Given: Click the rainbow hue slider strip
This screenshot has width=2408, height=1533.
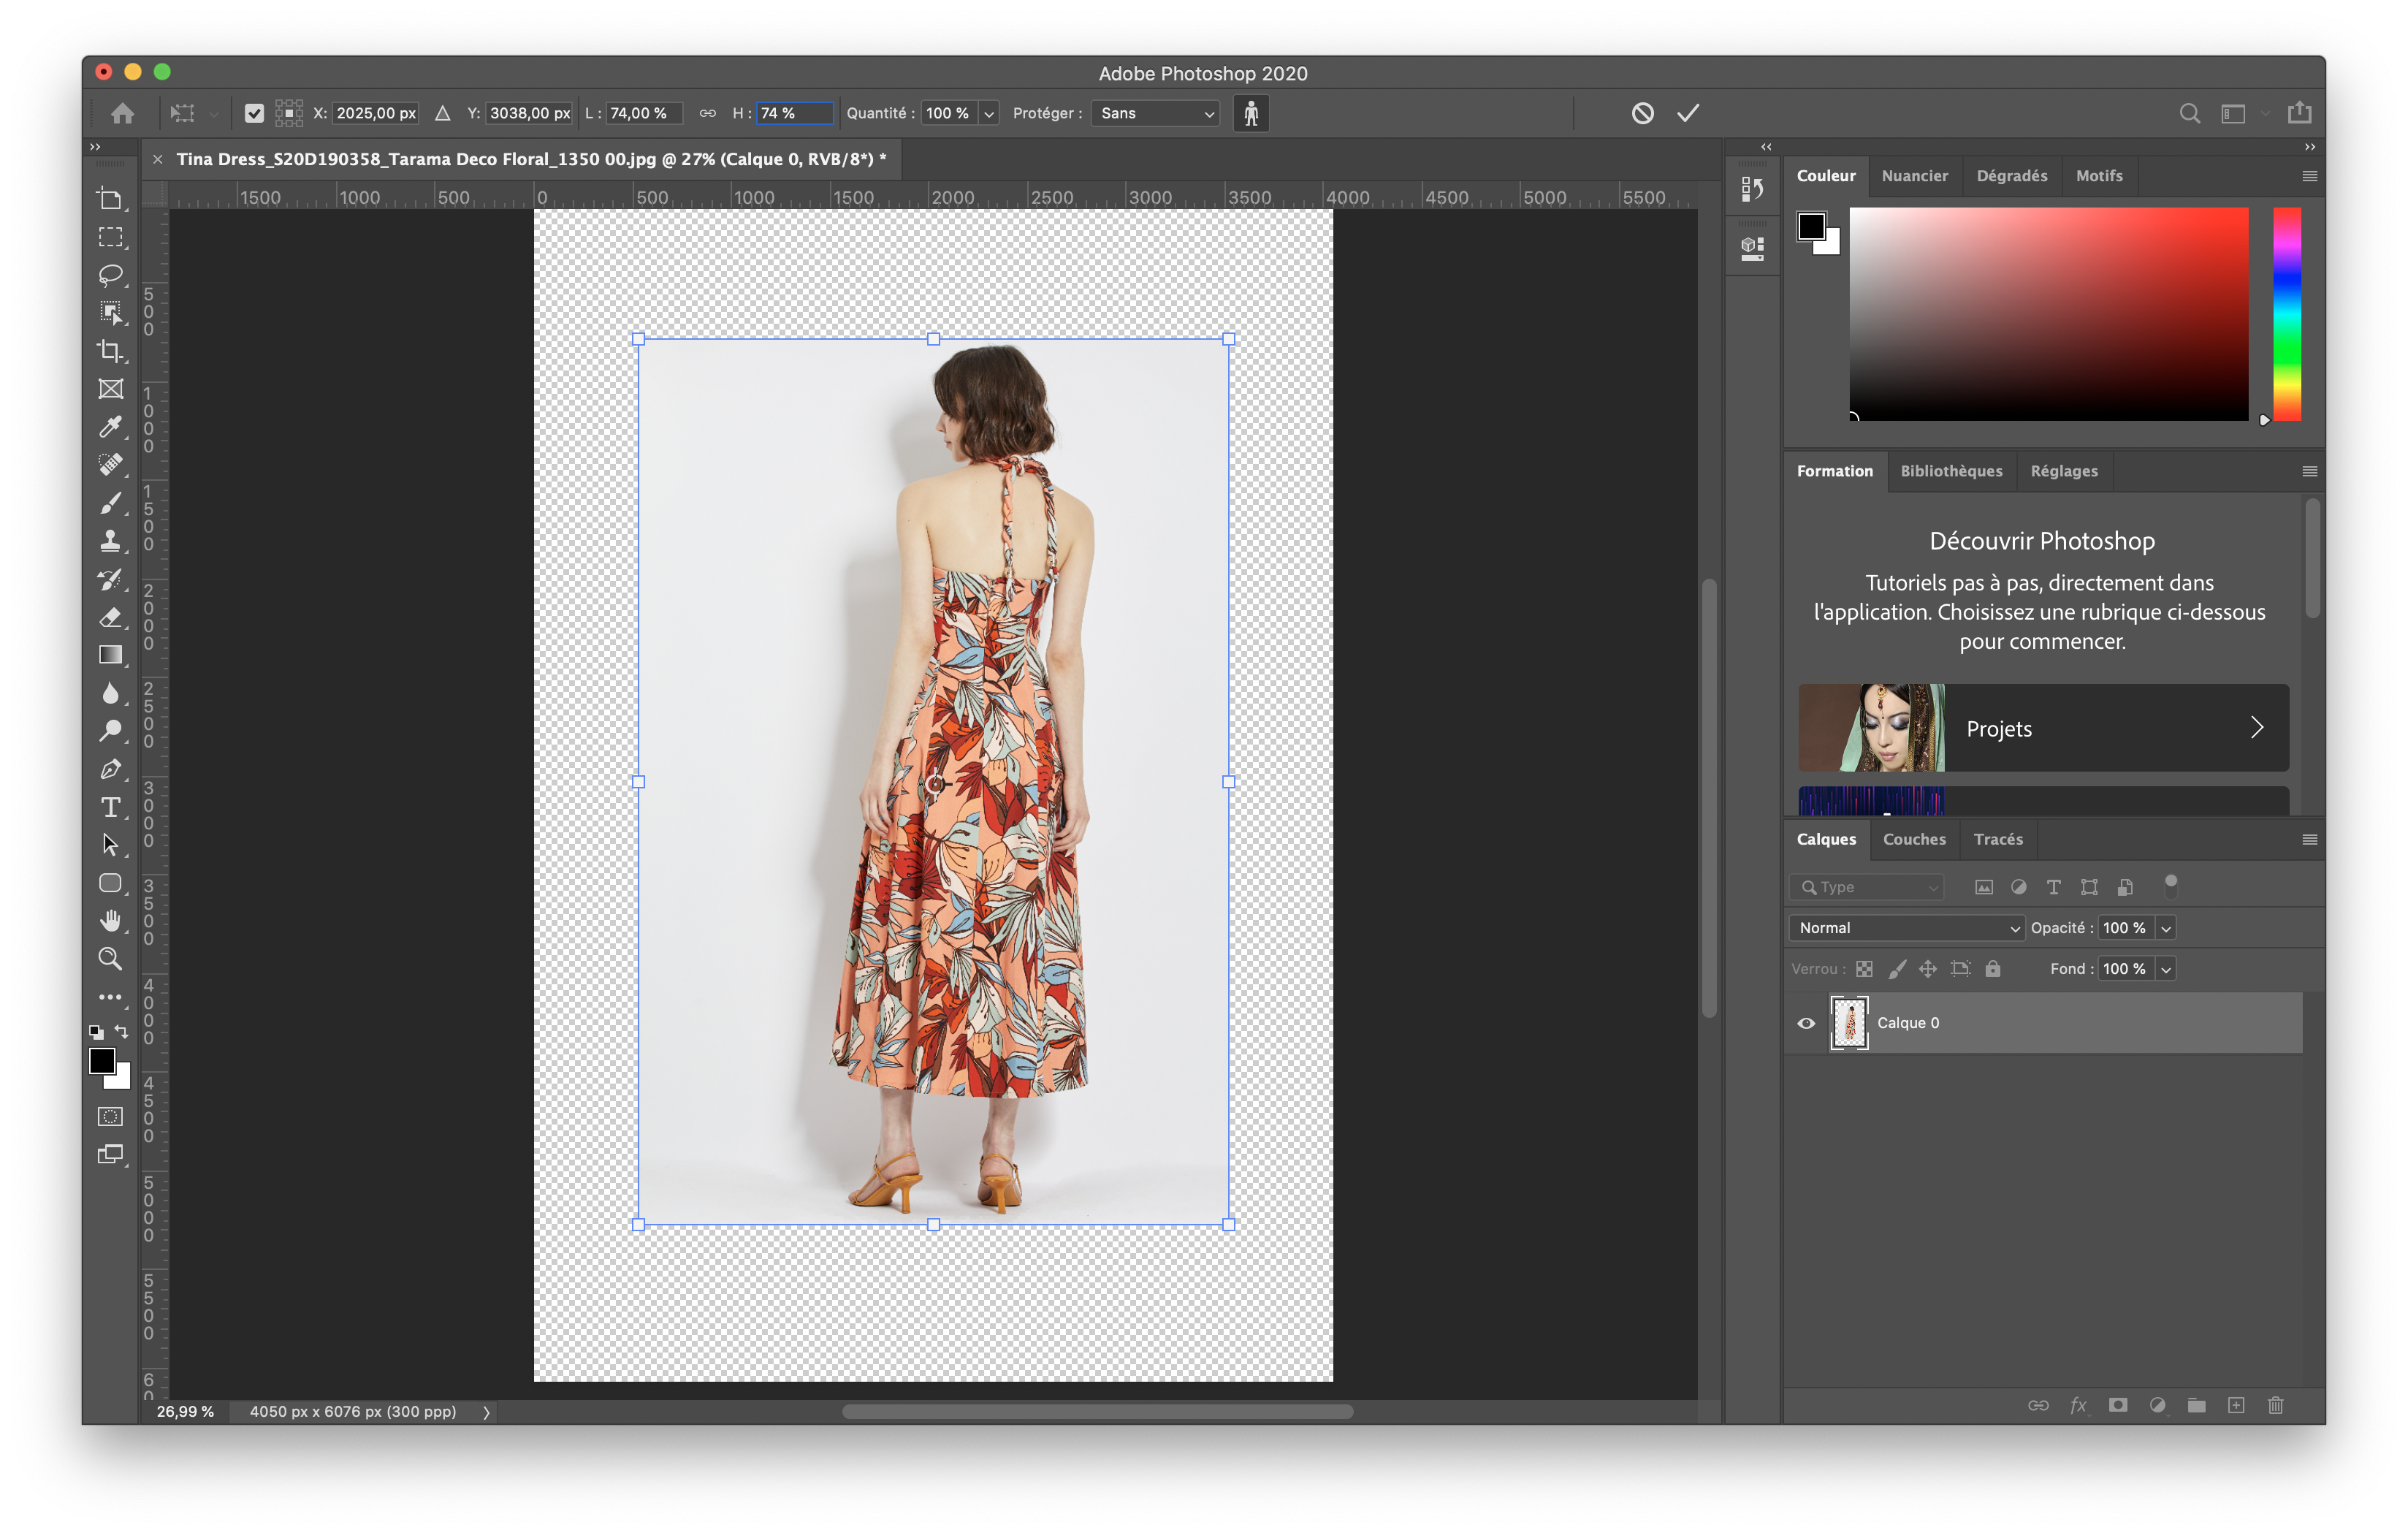Looking at the screenshot, I should pyautogui.click(x=2286, y=314).
